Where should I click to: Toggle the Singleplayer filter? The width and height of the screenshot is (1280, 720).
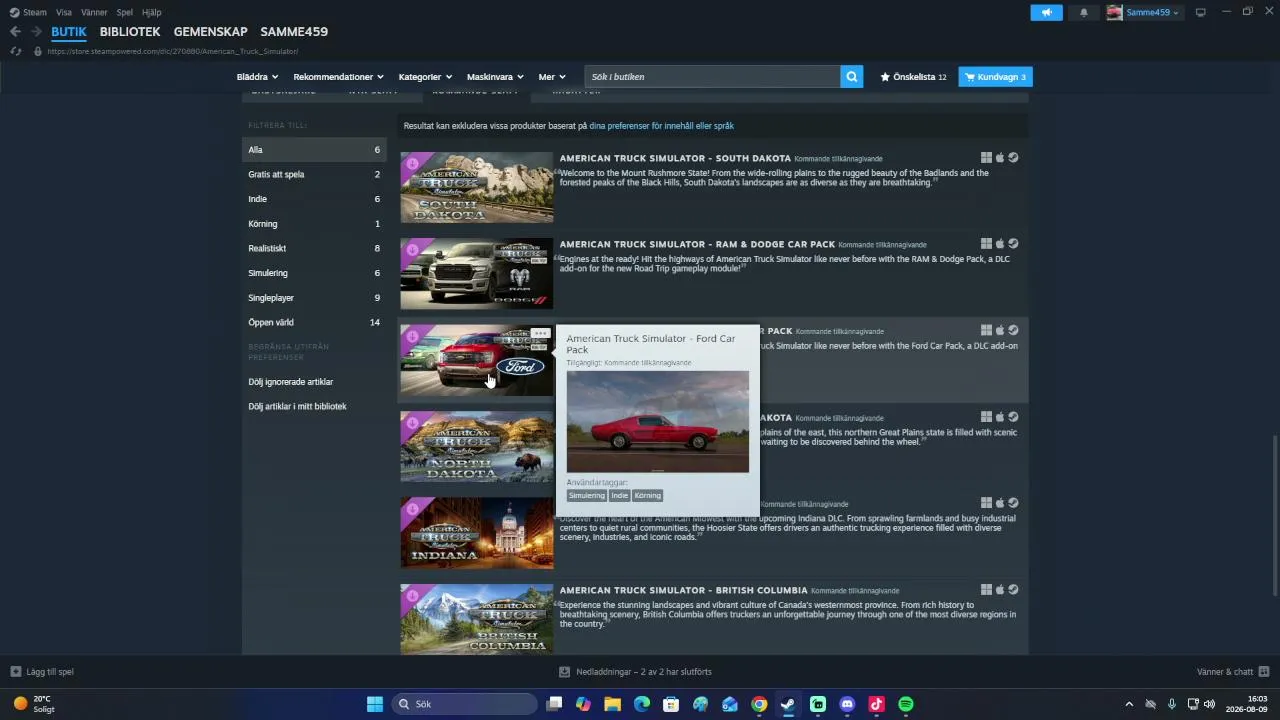coord(314,298)
